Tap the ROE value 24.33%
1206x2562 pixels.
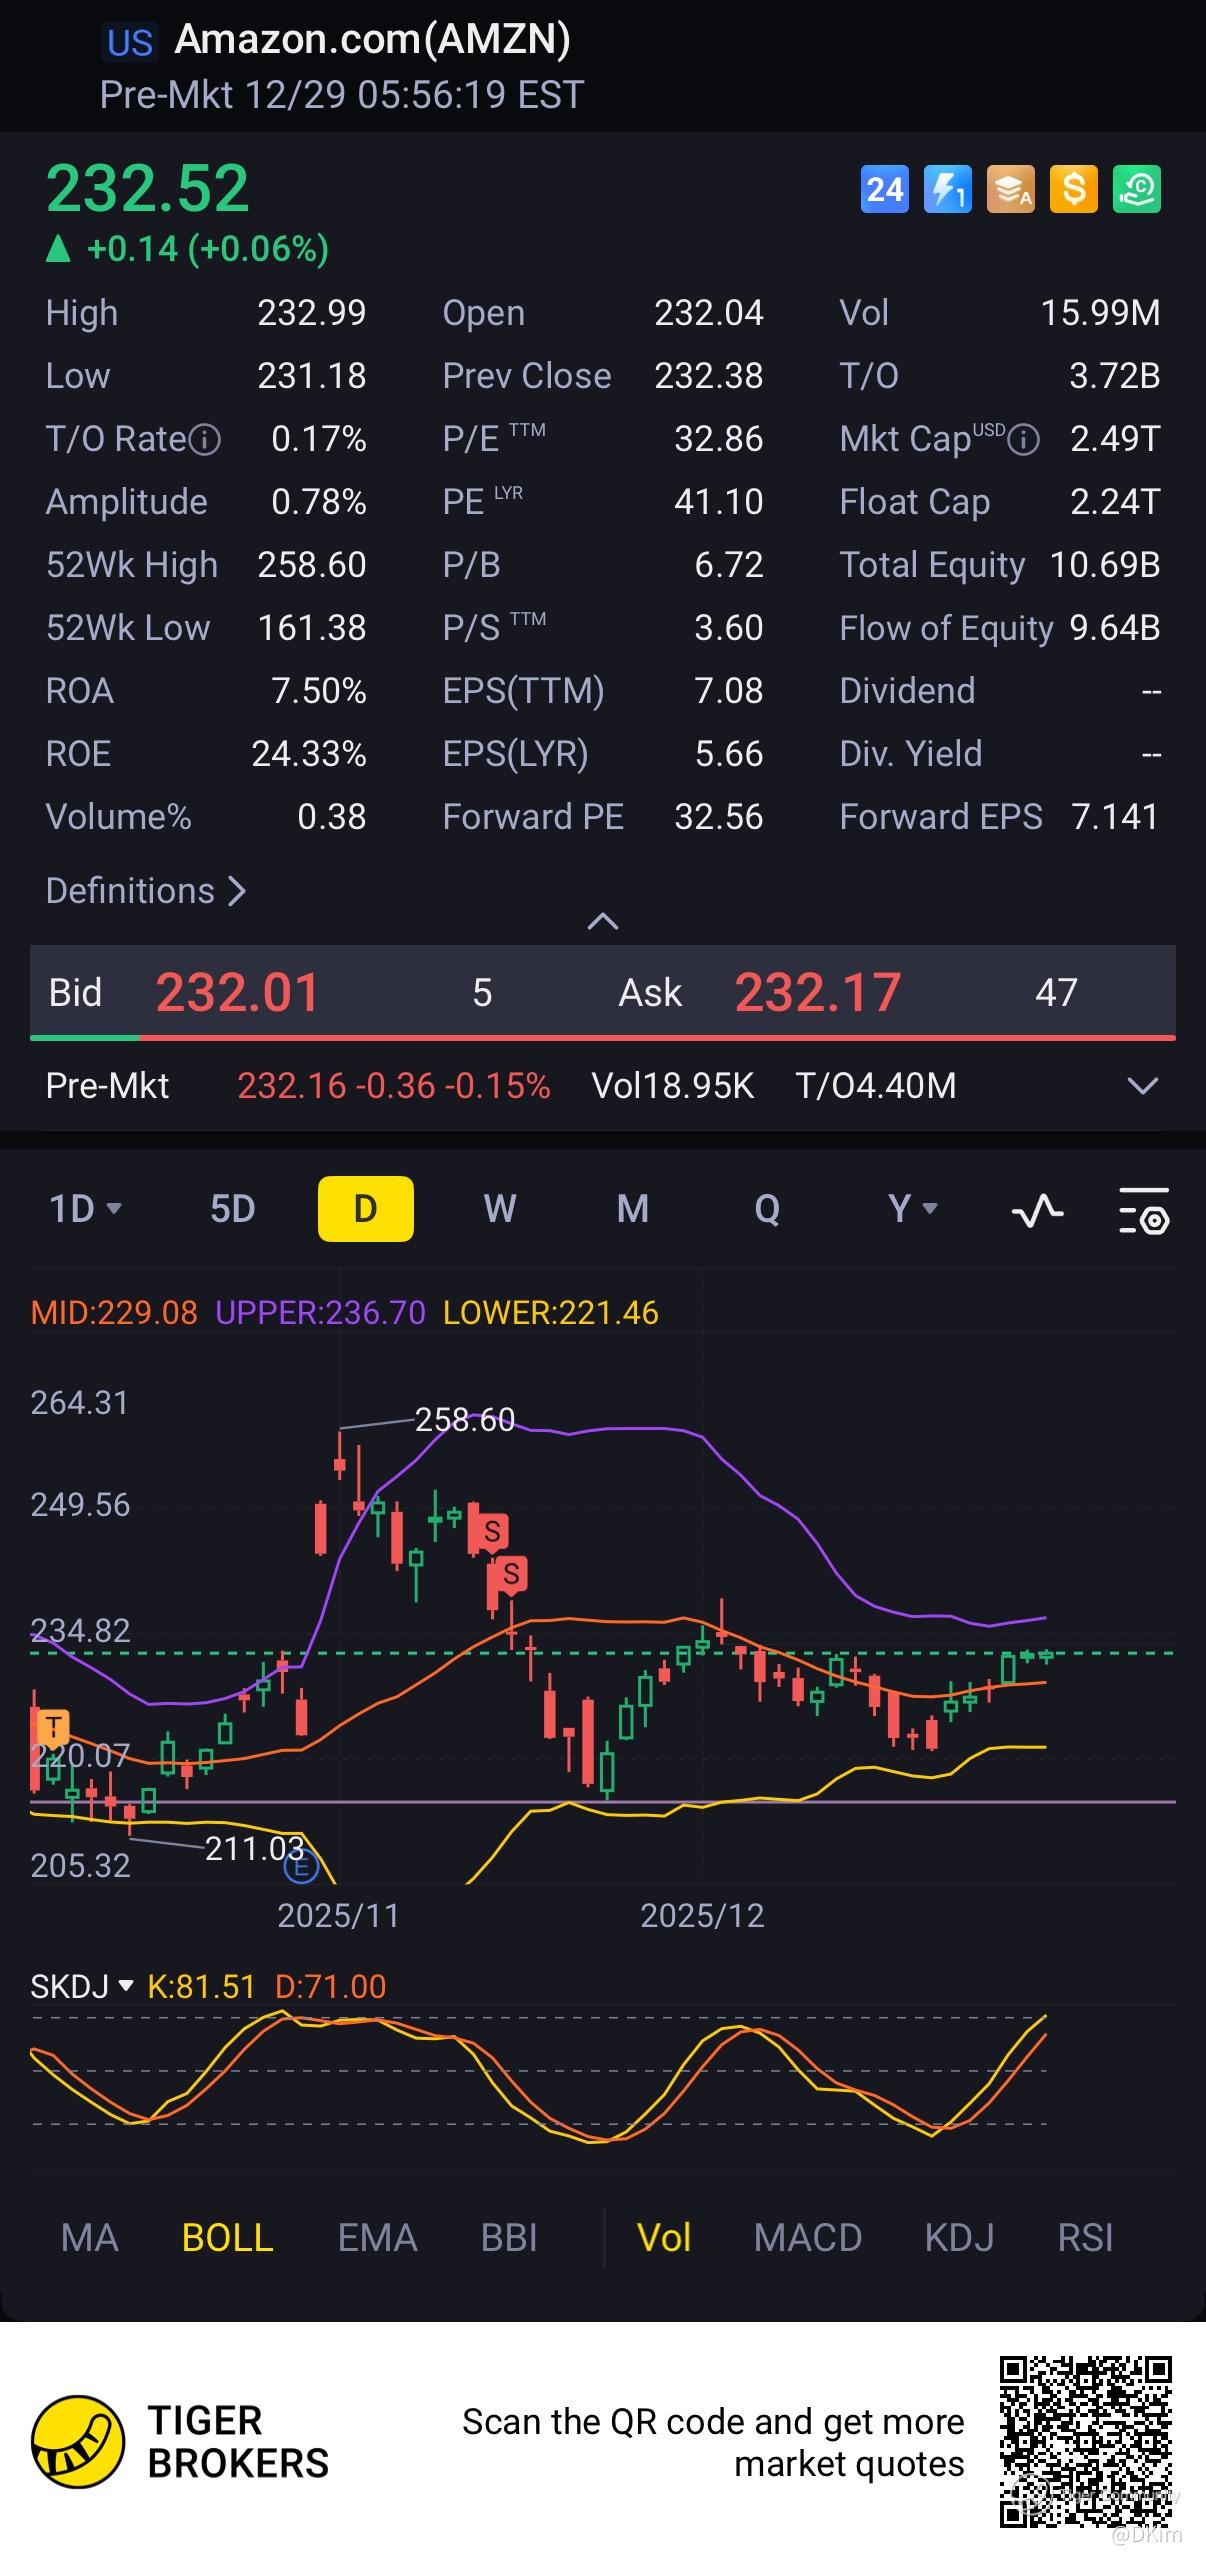click(309, 754)
